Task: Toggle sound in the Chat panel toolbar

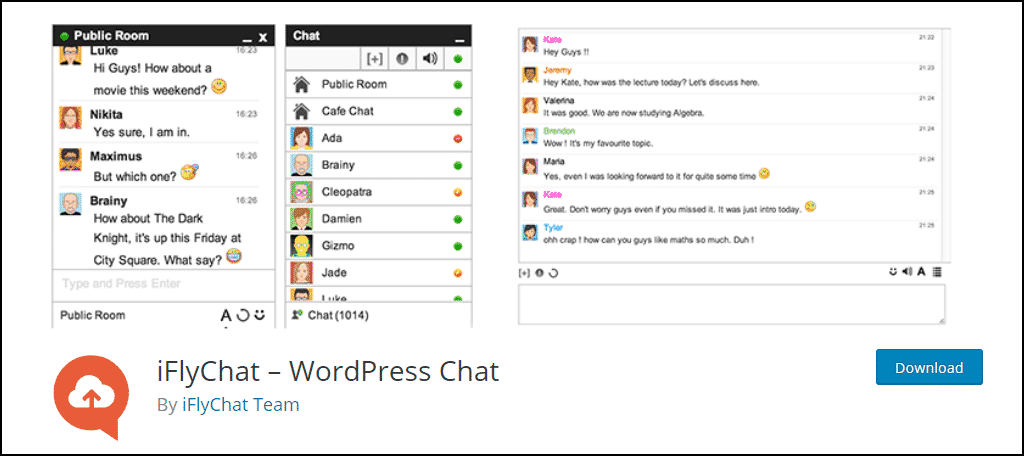Action: coord(430,59)
